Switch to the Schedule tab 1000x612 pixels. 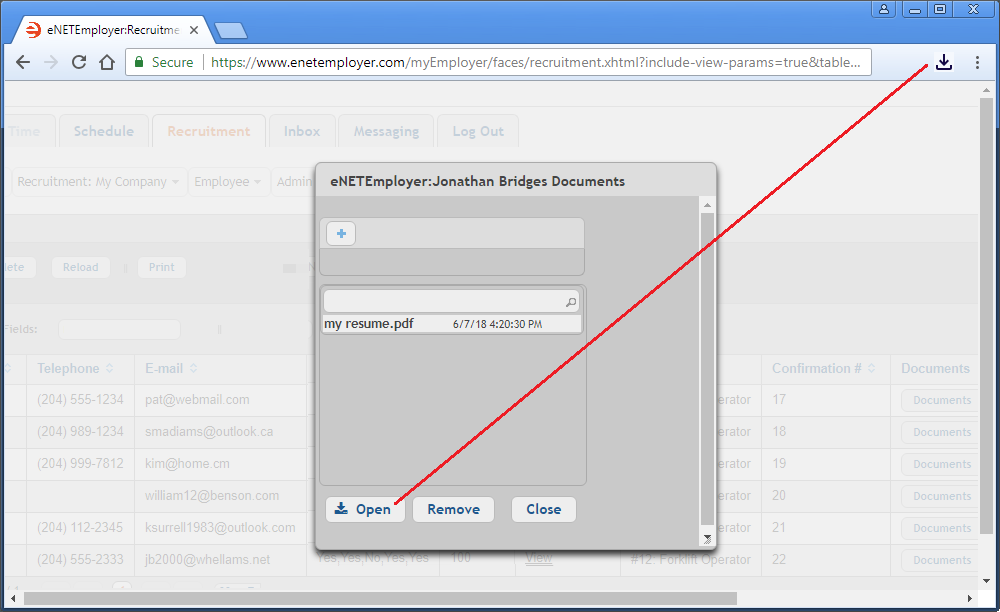(x=103, y=131)
